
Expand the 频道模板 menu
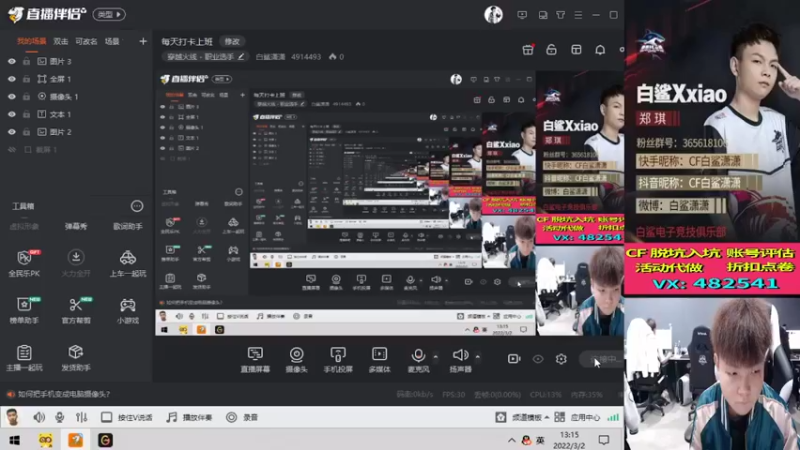pos(530,417)
